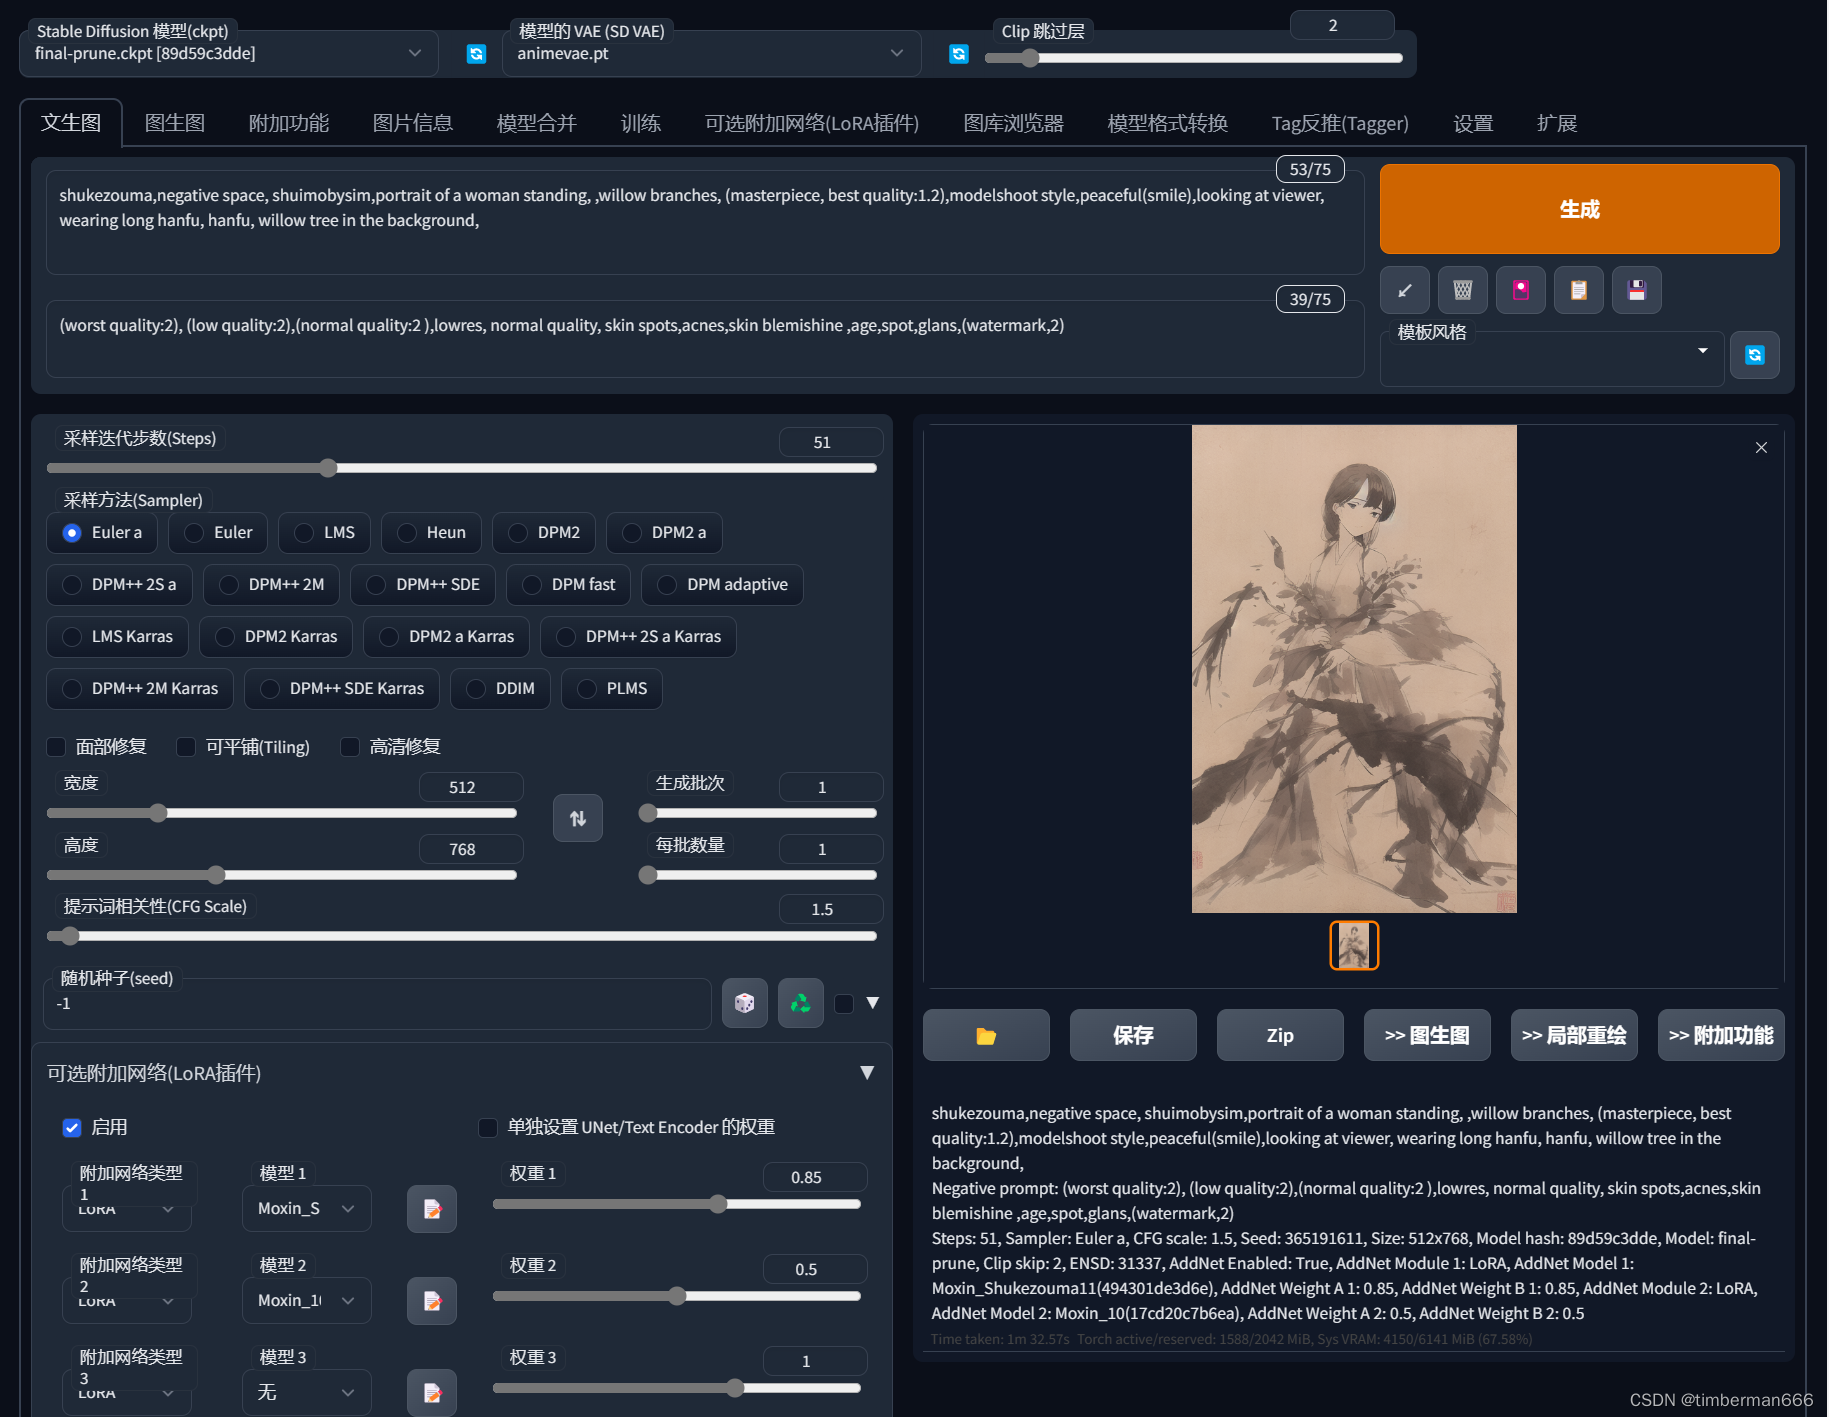Open the Extensions (扩展) tab

coord(1557,124)
